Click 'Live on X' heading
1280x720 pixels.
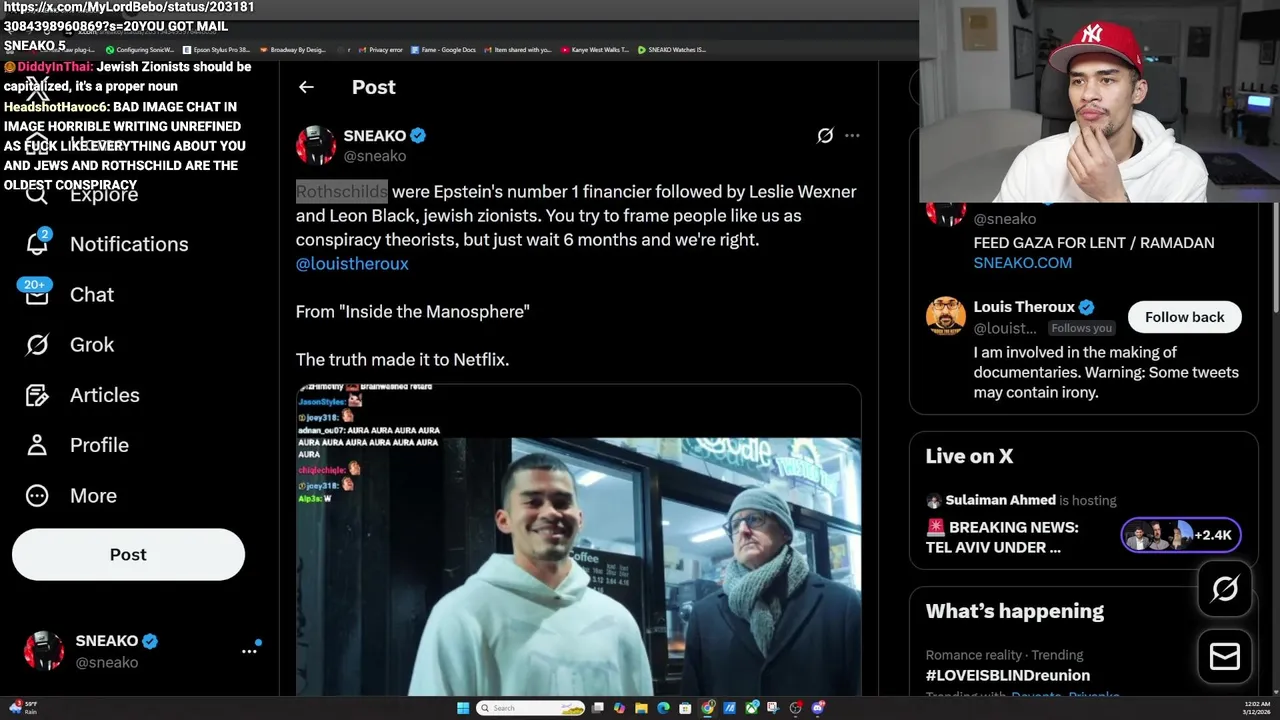[x=969, y=456]
